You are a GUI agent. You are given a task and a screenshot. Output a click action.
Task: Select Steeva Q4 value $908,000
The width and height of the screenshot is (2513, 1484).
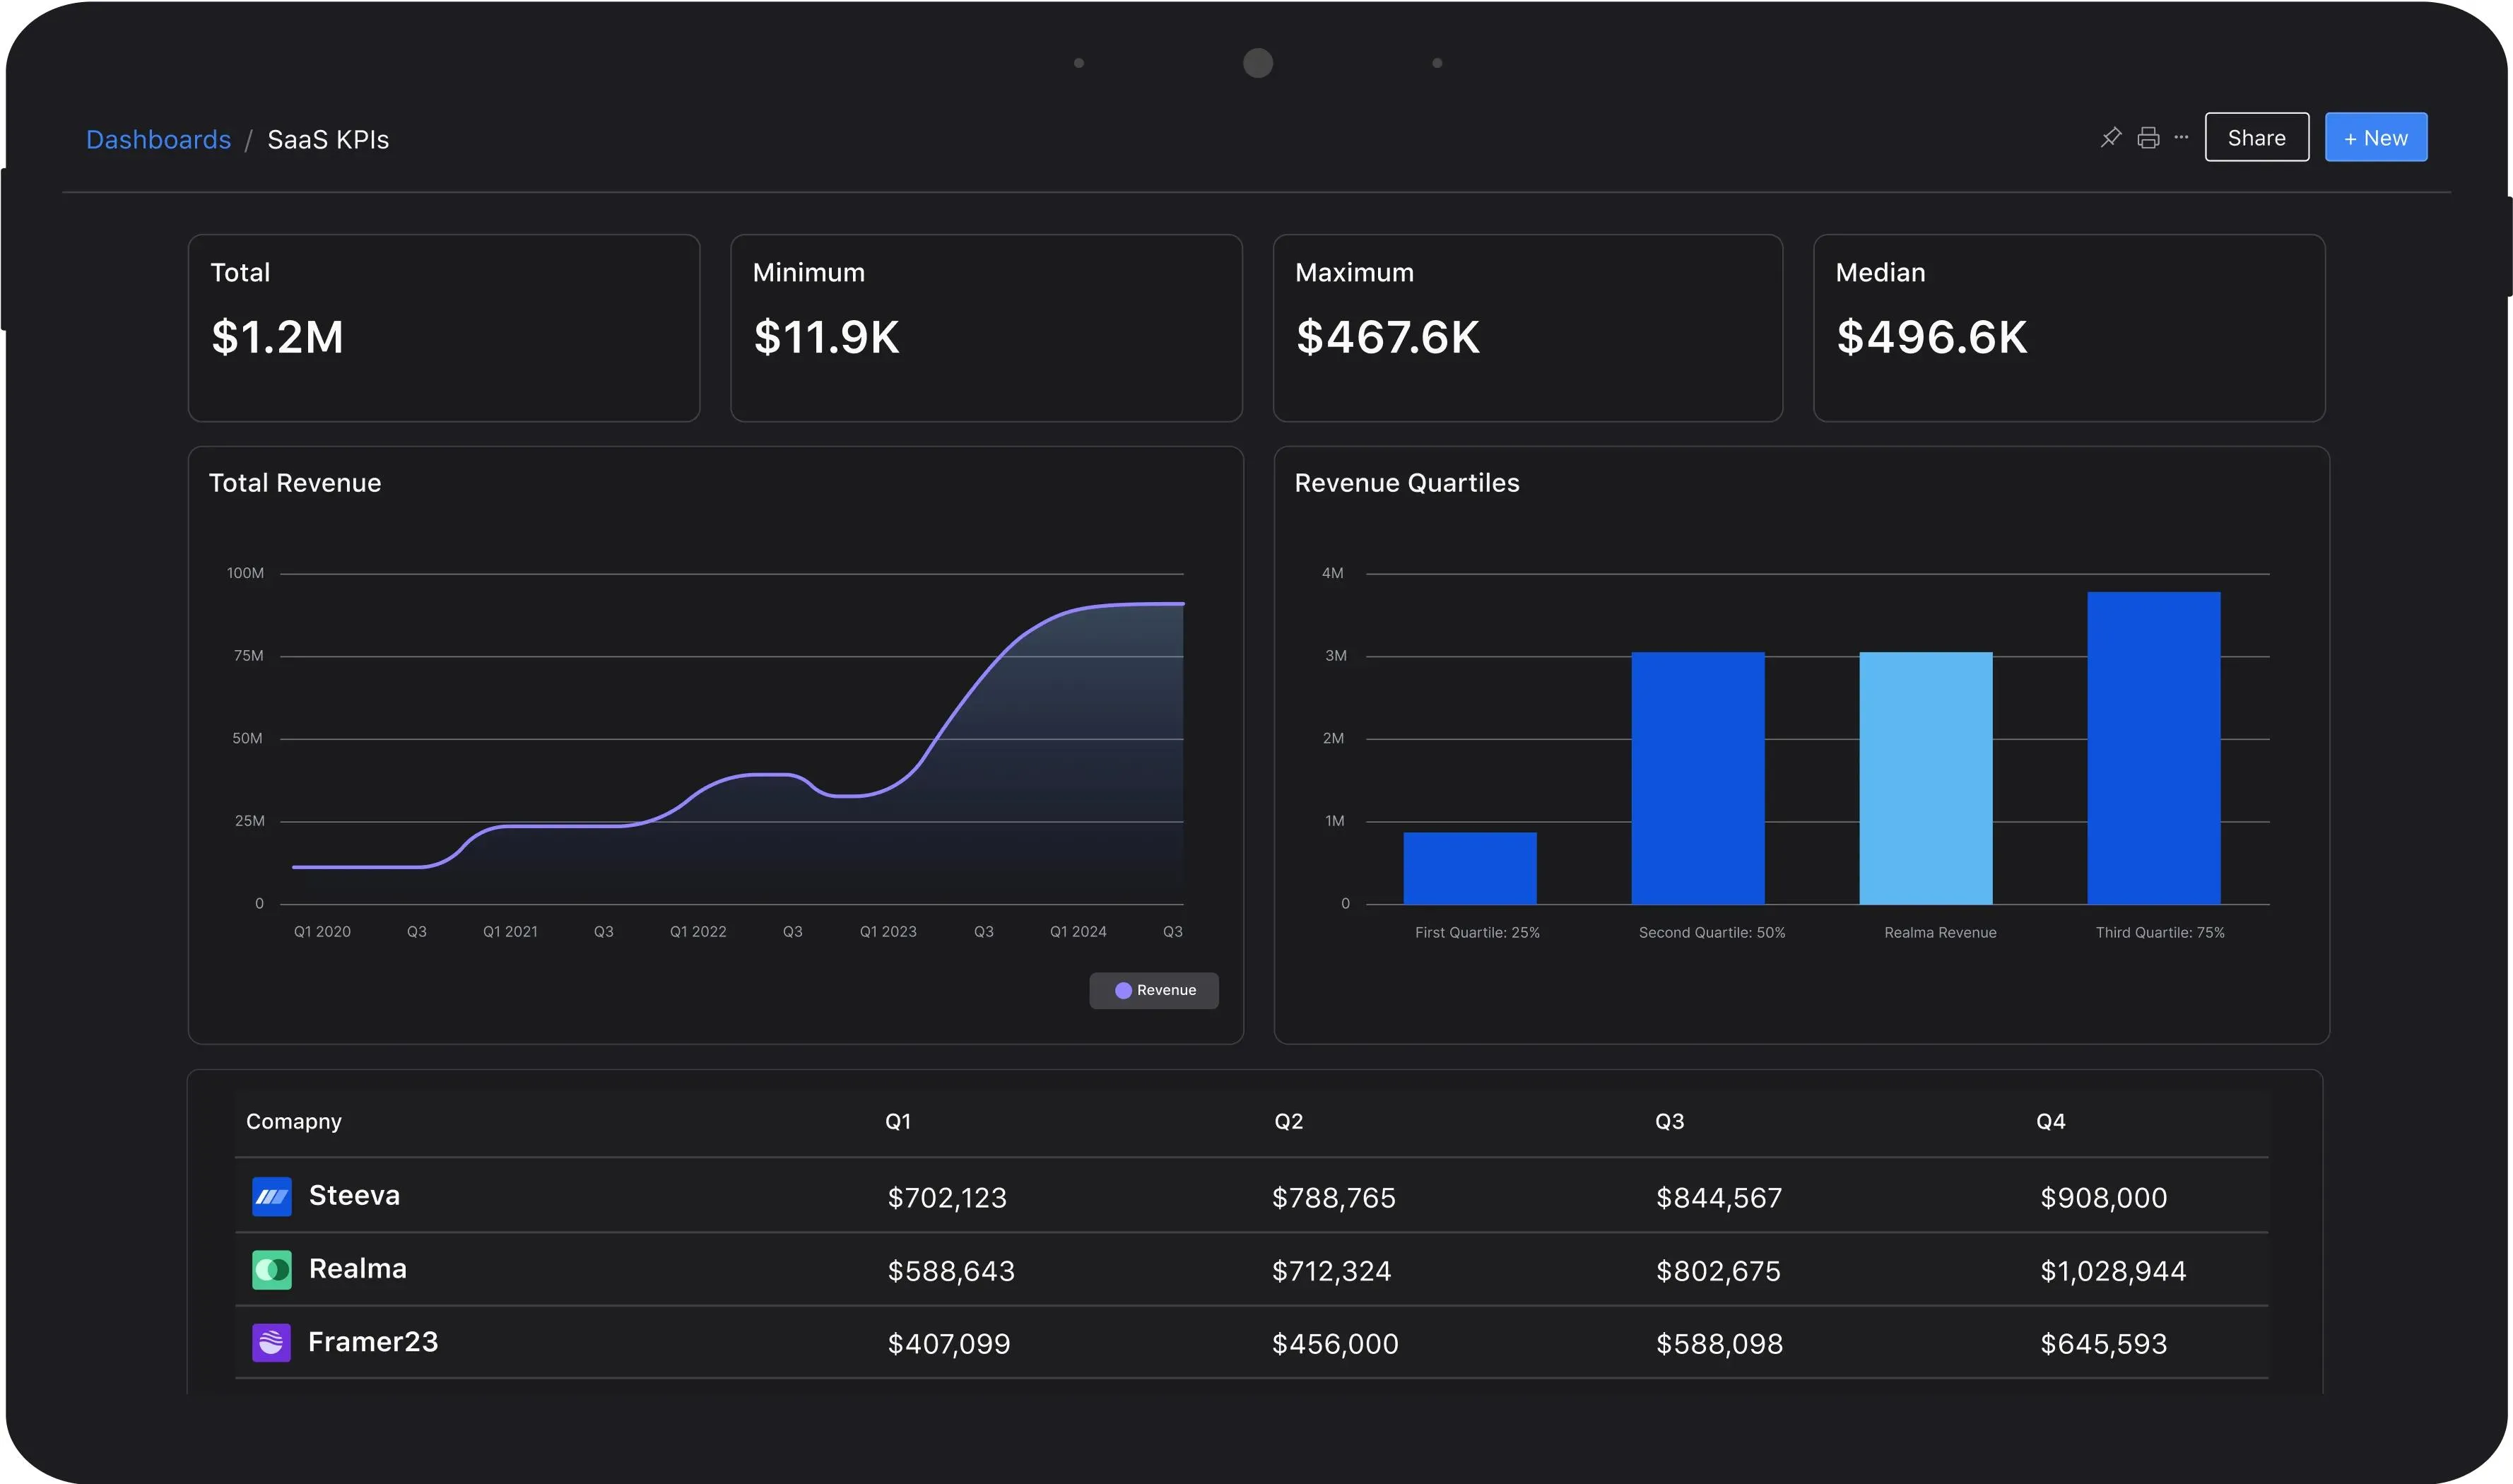(x=2104, y=1198)
